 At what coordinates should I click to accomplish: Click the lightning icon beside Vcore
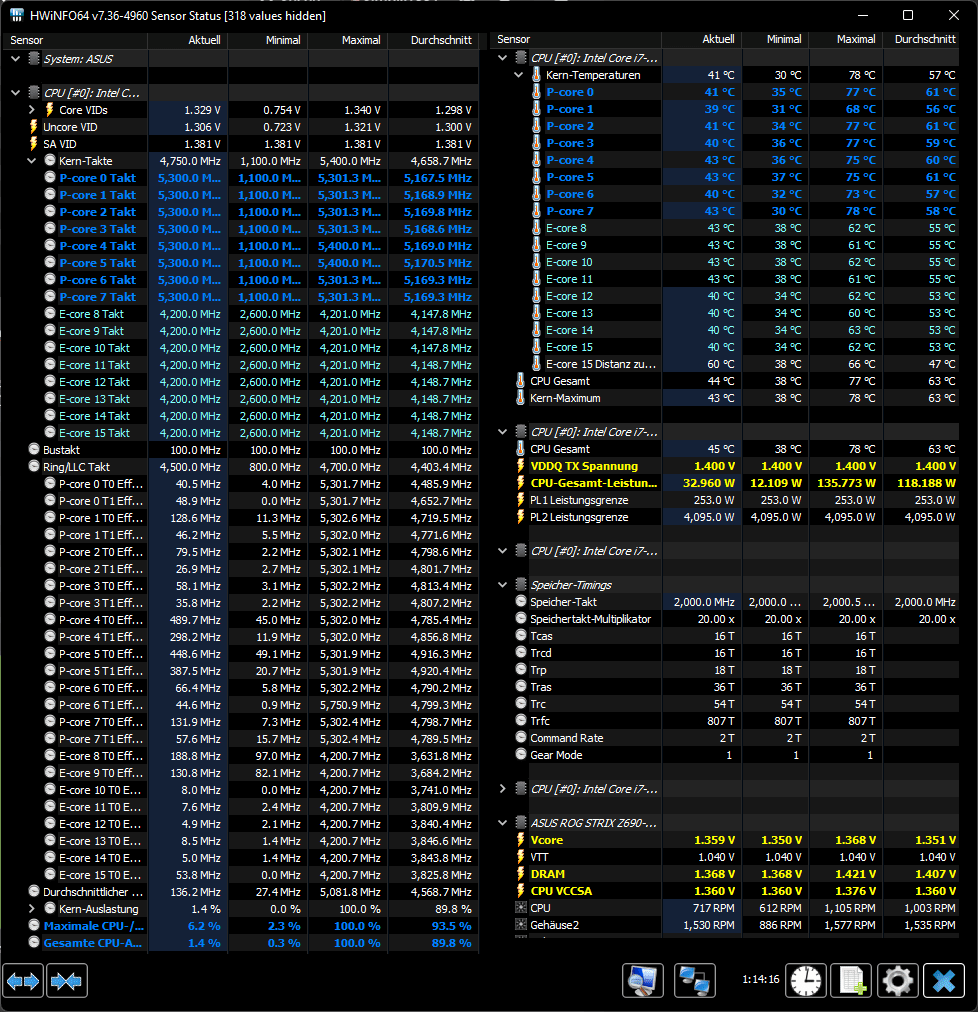tap(520, 840)
